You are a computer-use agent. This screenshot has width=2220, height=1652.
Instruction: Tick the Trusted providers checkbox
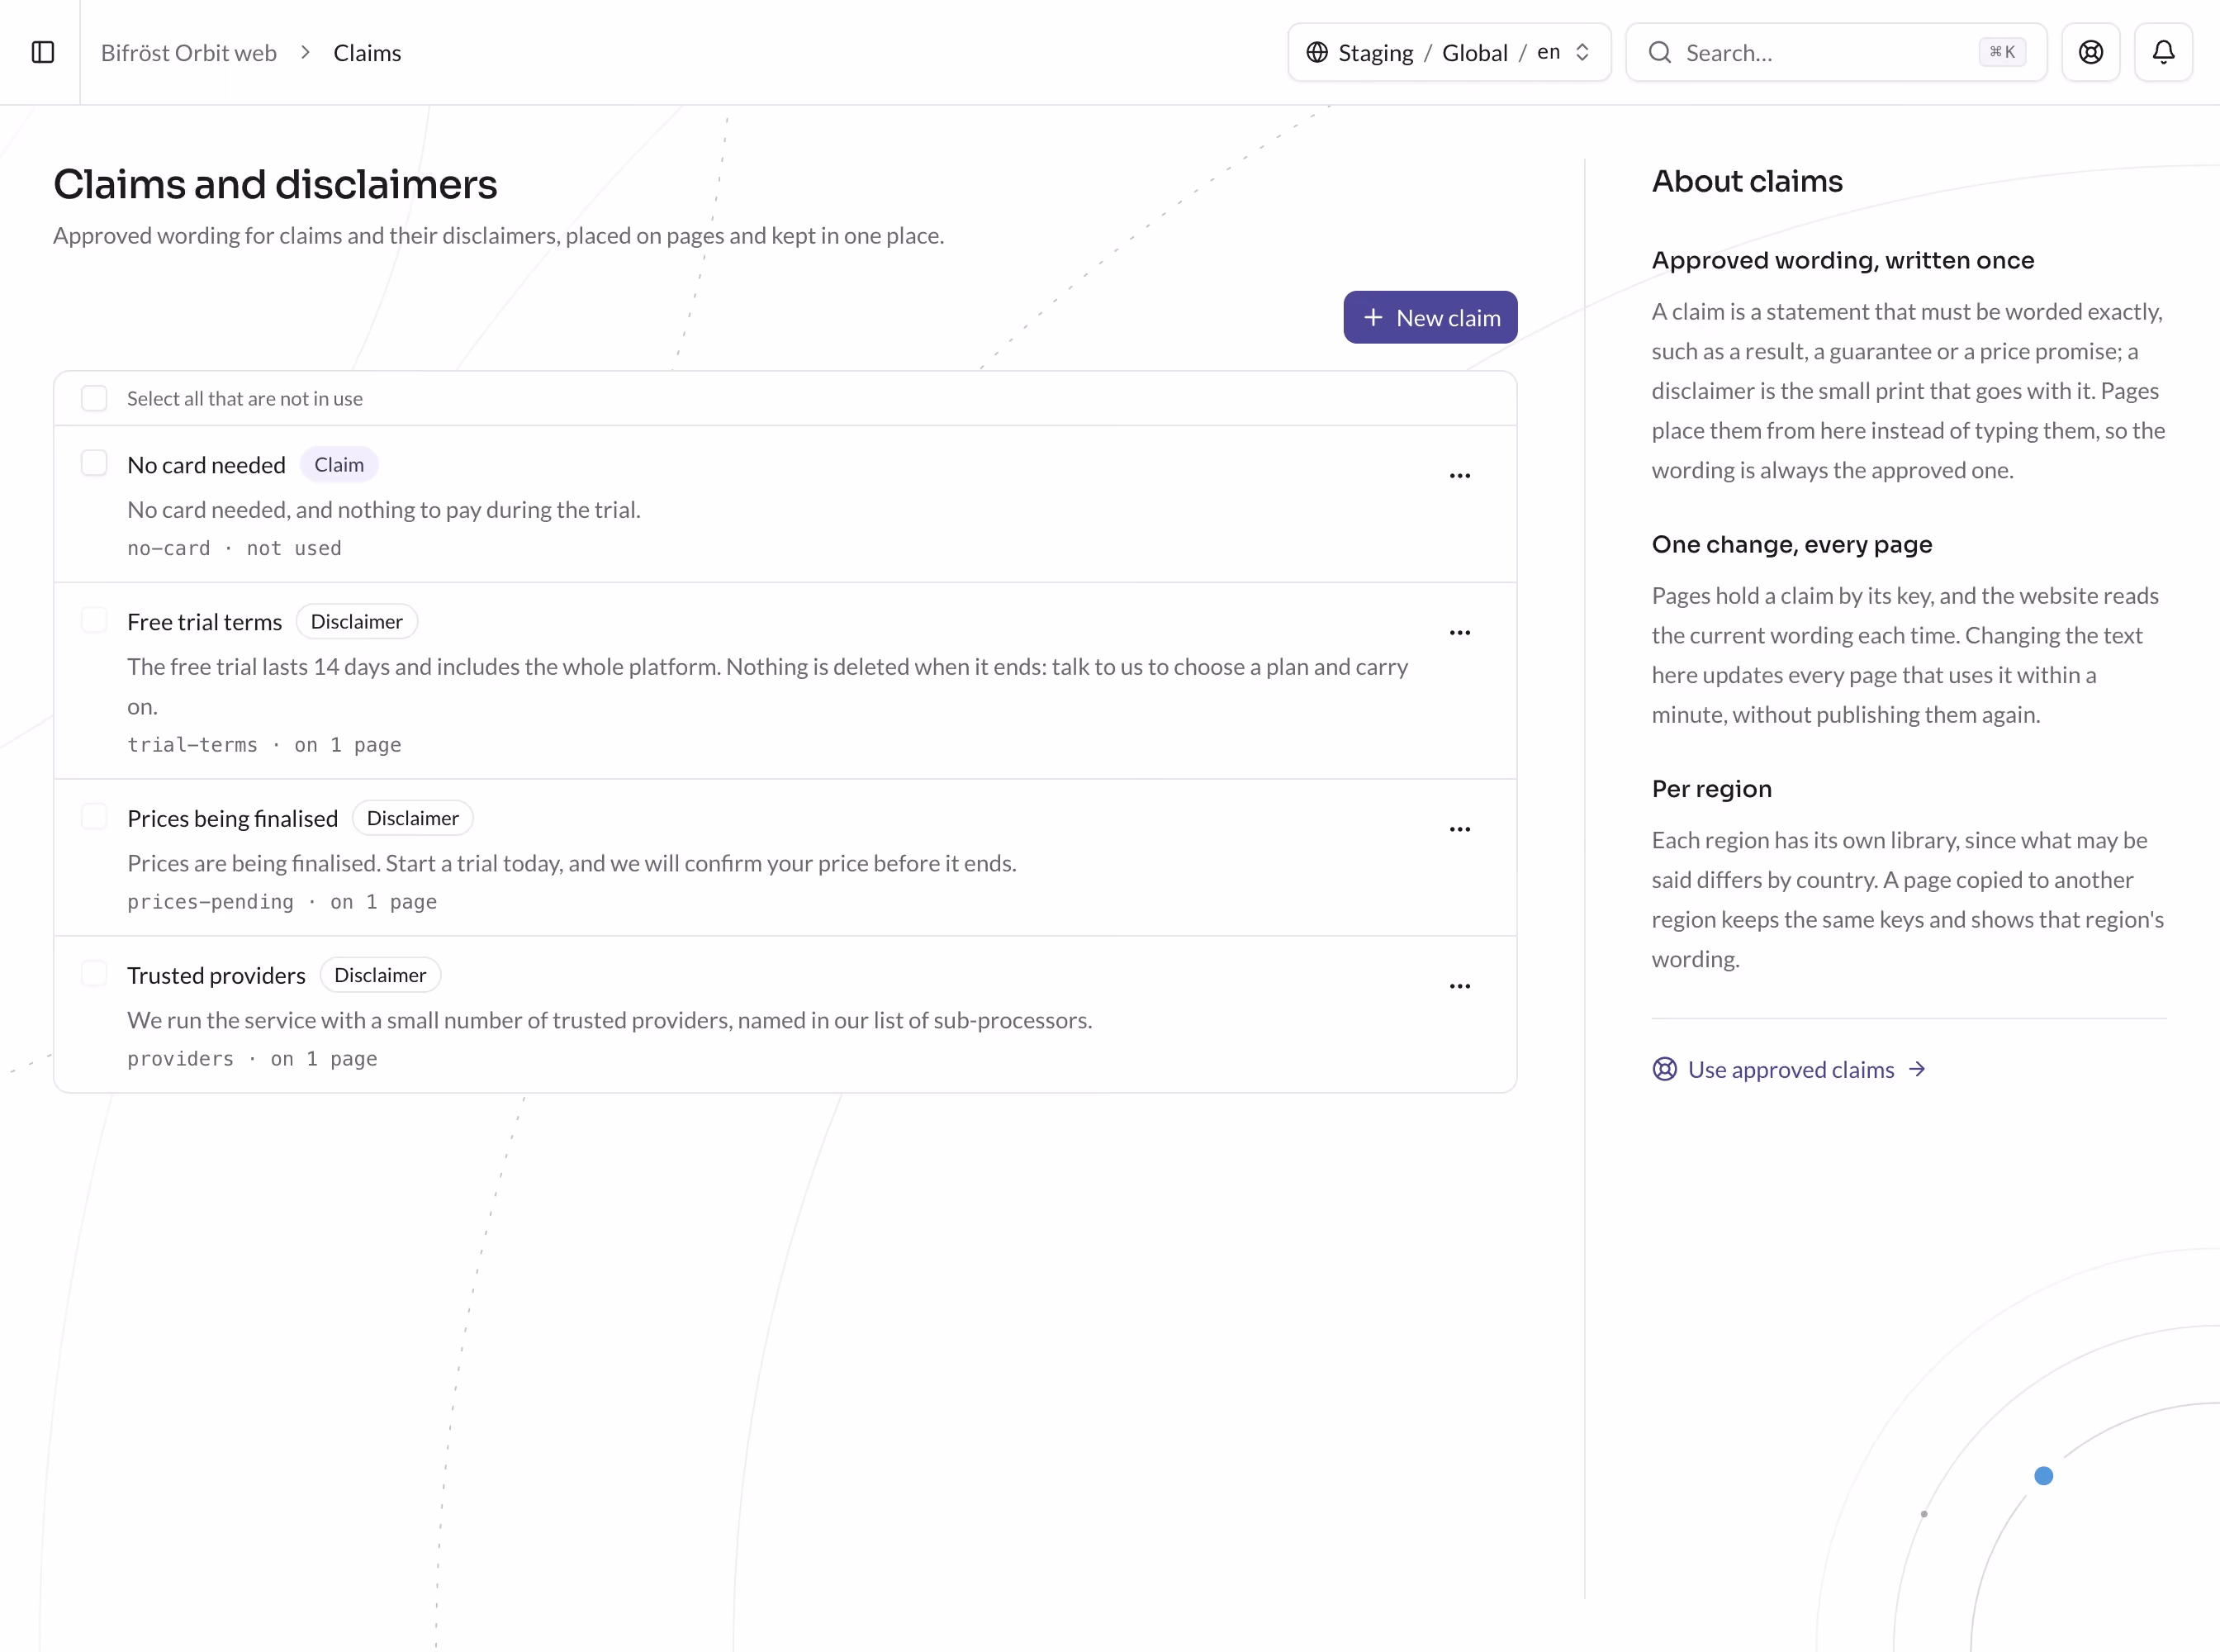coord(94,974)
